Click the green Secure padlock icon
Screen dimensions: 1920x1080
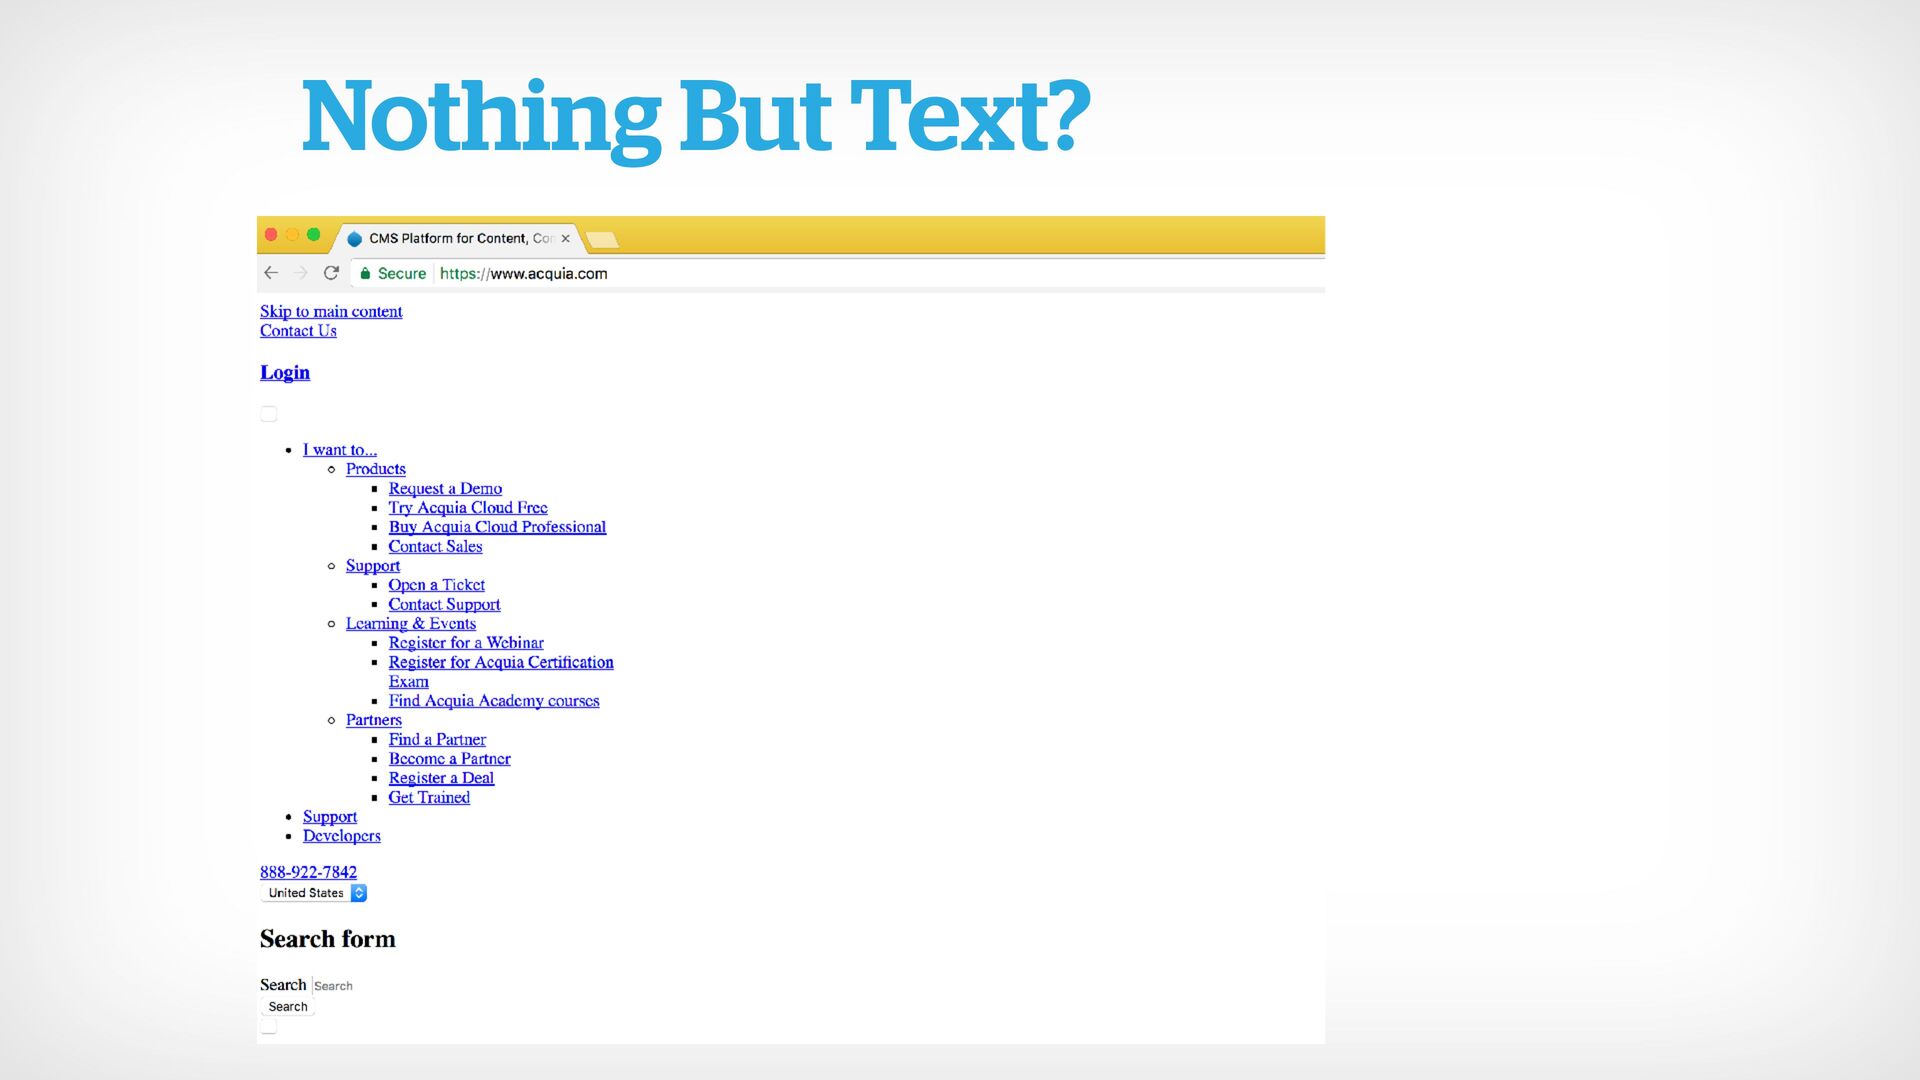365,273
